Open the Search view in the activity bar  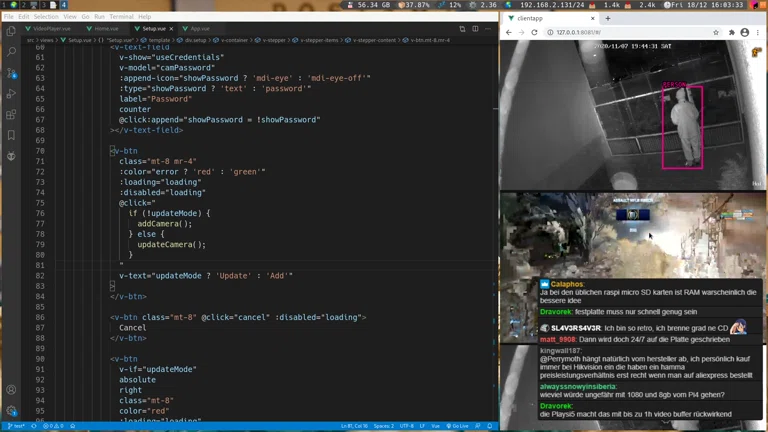tap(11, 52)
